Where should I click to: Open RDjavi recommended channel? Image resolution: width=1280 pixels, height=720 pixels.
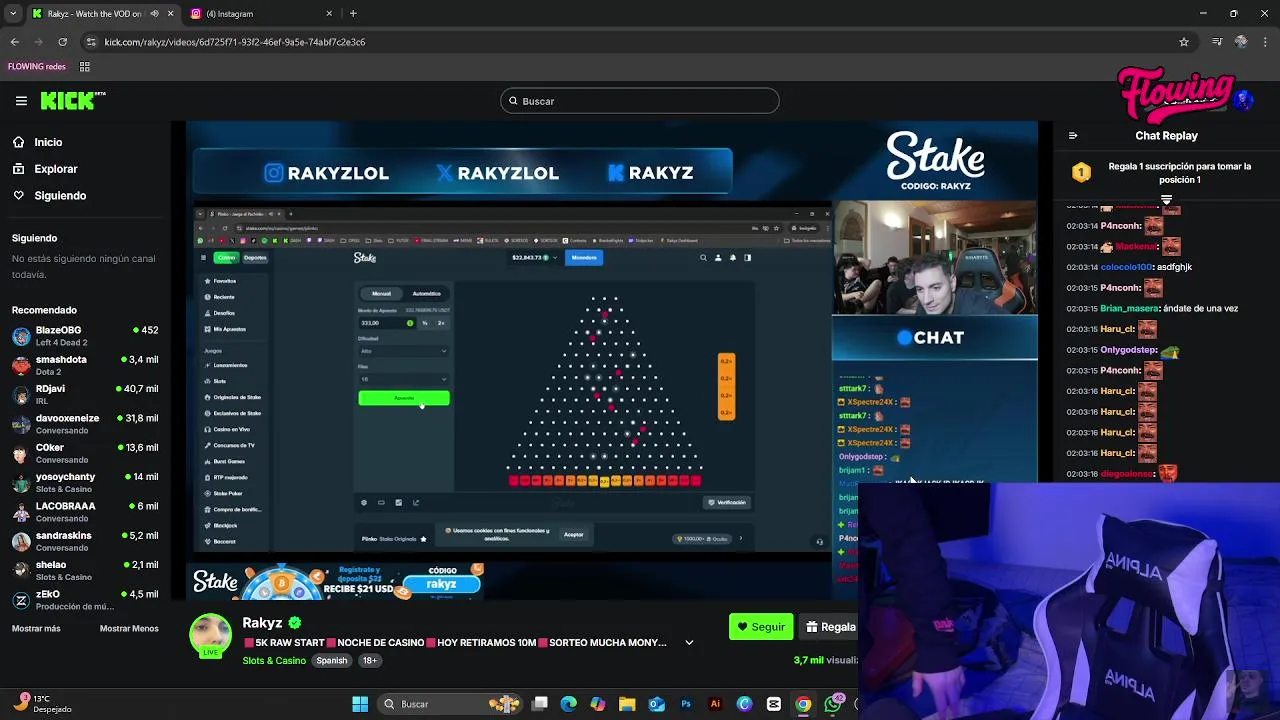(x=85, y=394)
